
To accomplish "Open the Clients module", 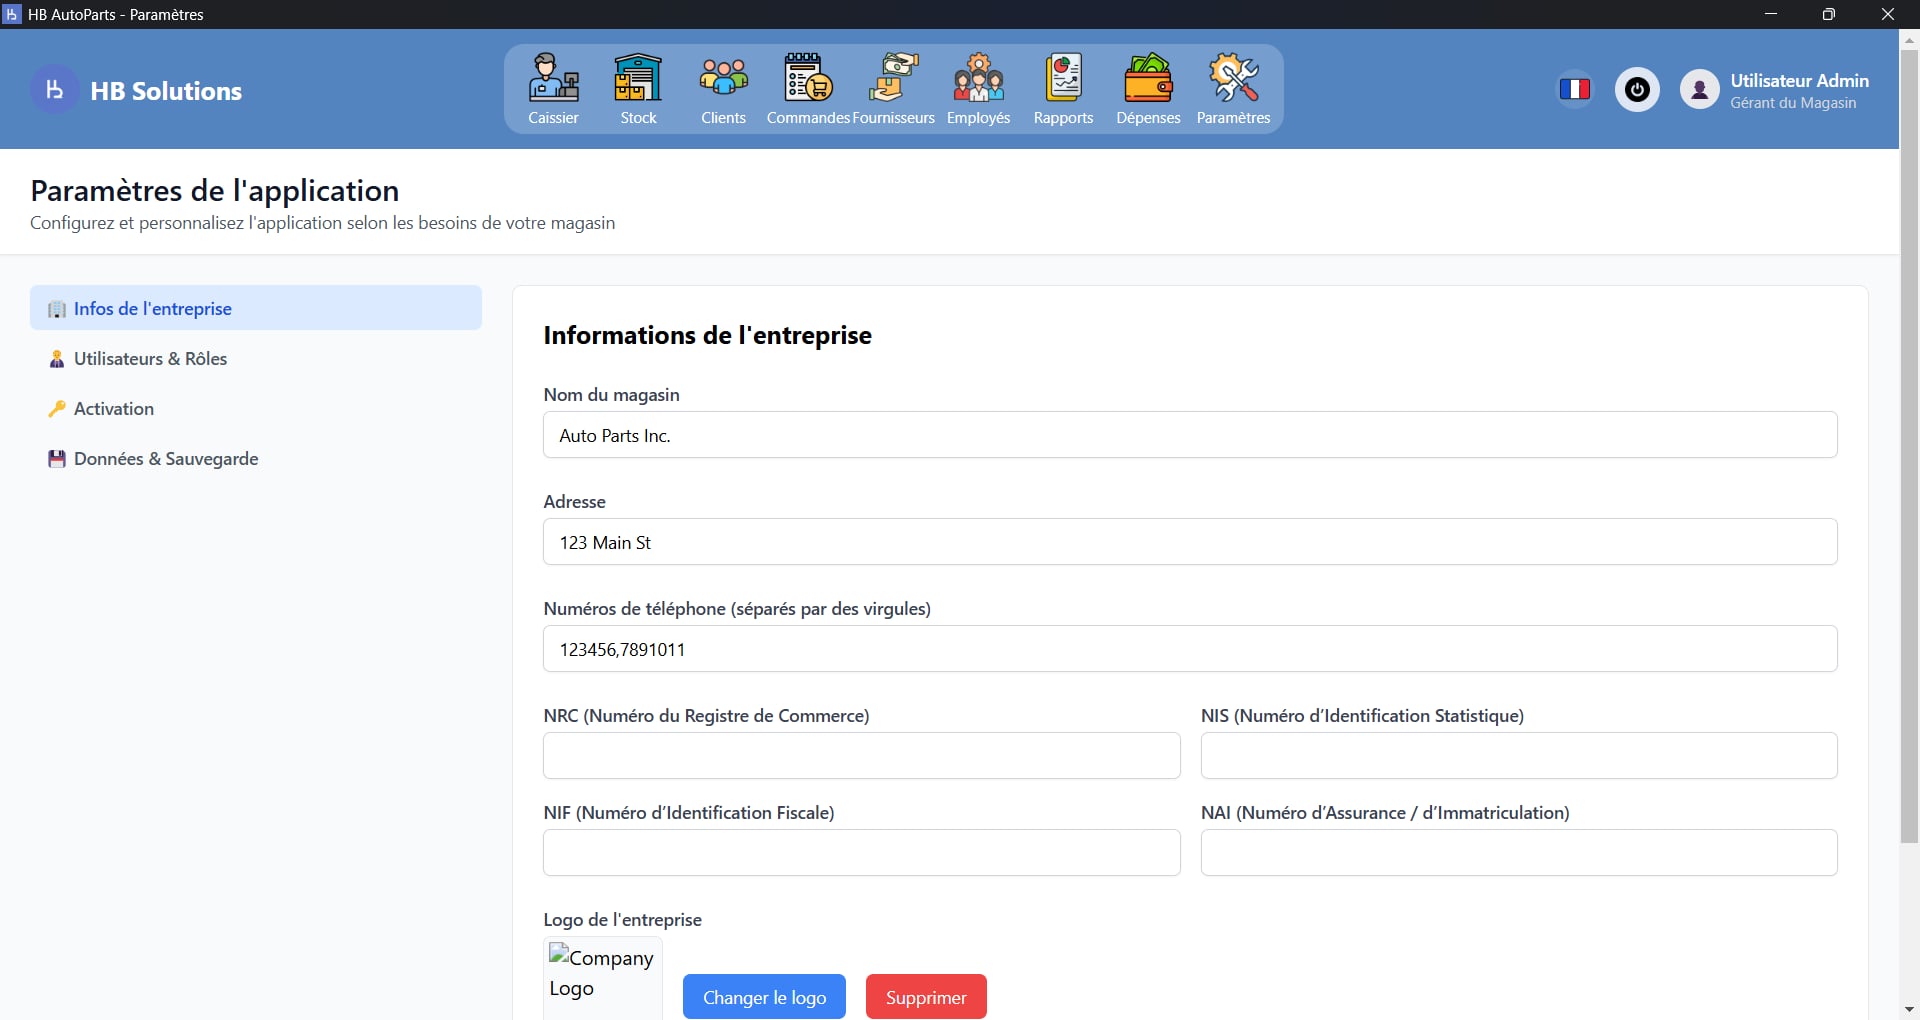I will [x=723, y=89].
